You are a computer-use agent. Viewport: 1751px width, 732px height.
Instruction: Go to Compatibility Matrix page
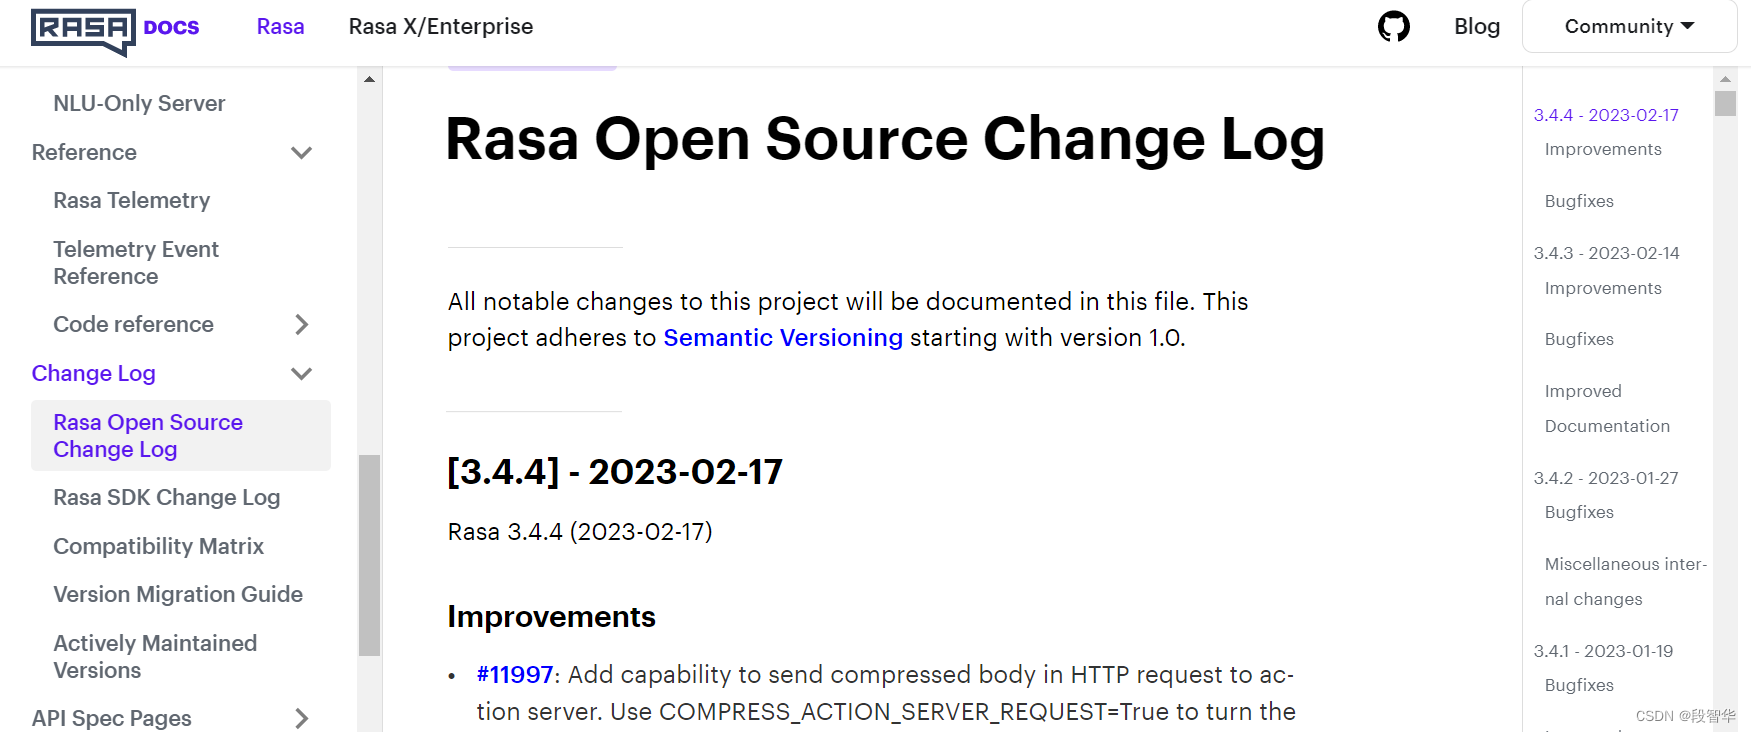click(158, 547)
